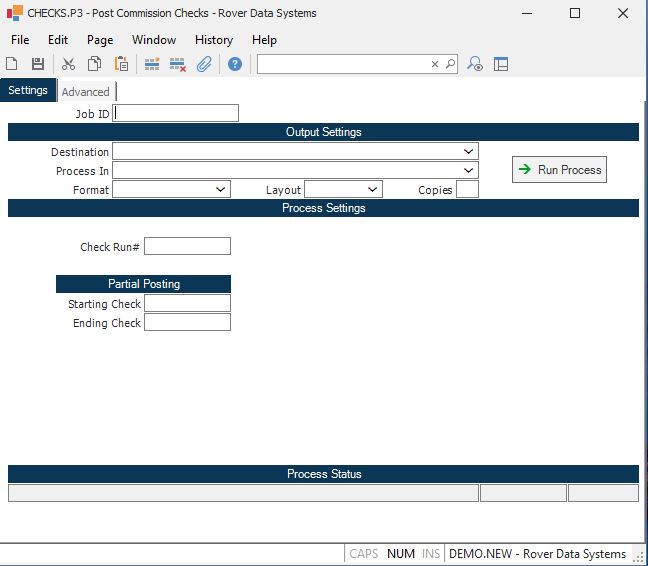Open the Layout dropdown list
This screenshot has width=648, height=566.
[373, 189]
